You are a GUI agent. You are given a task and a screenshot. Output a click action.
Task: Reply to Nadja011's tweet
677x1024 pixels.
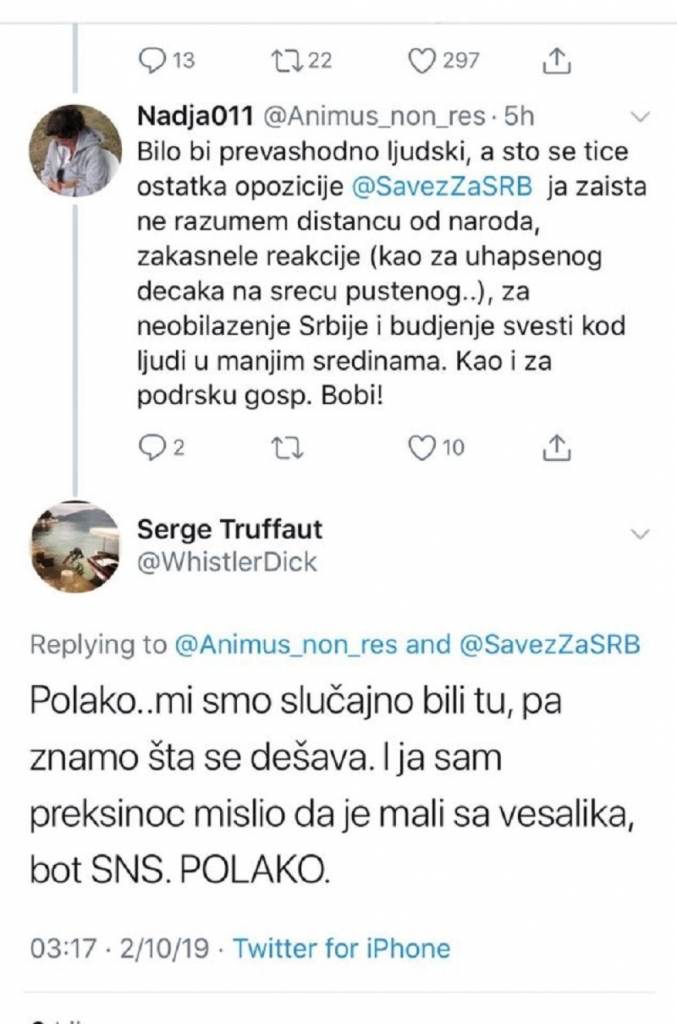(149, 448)
